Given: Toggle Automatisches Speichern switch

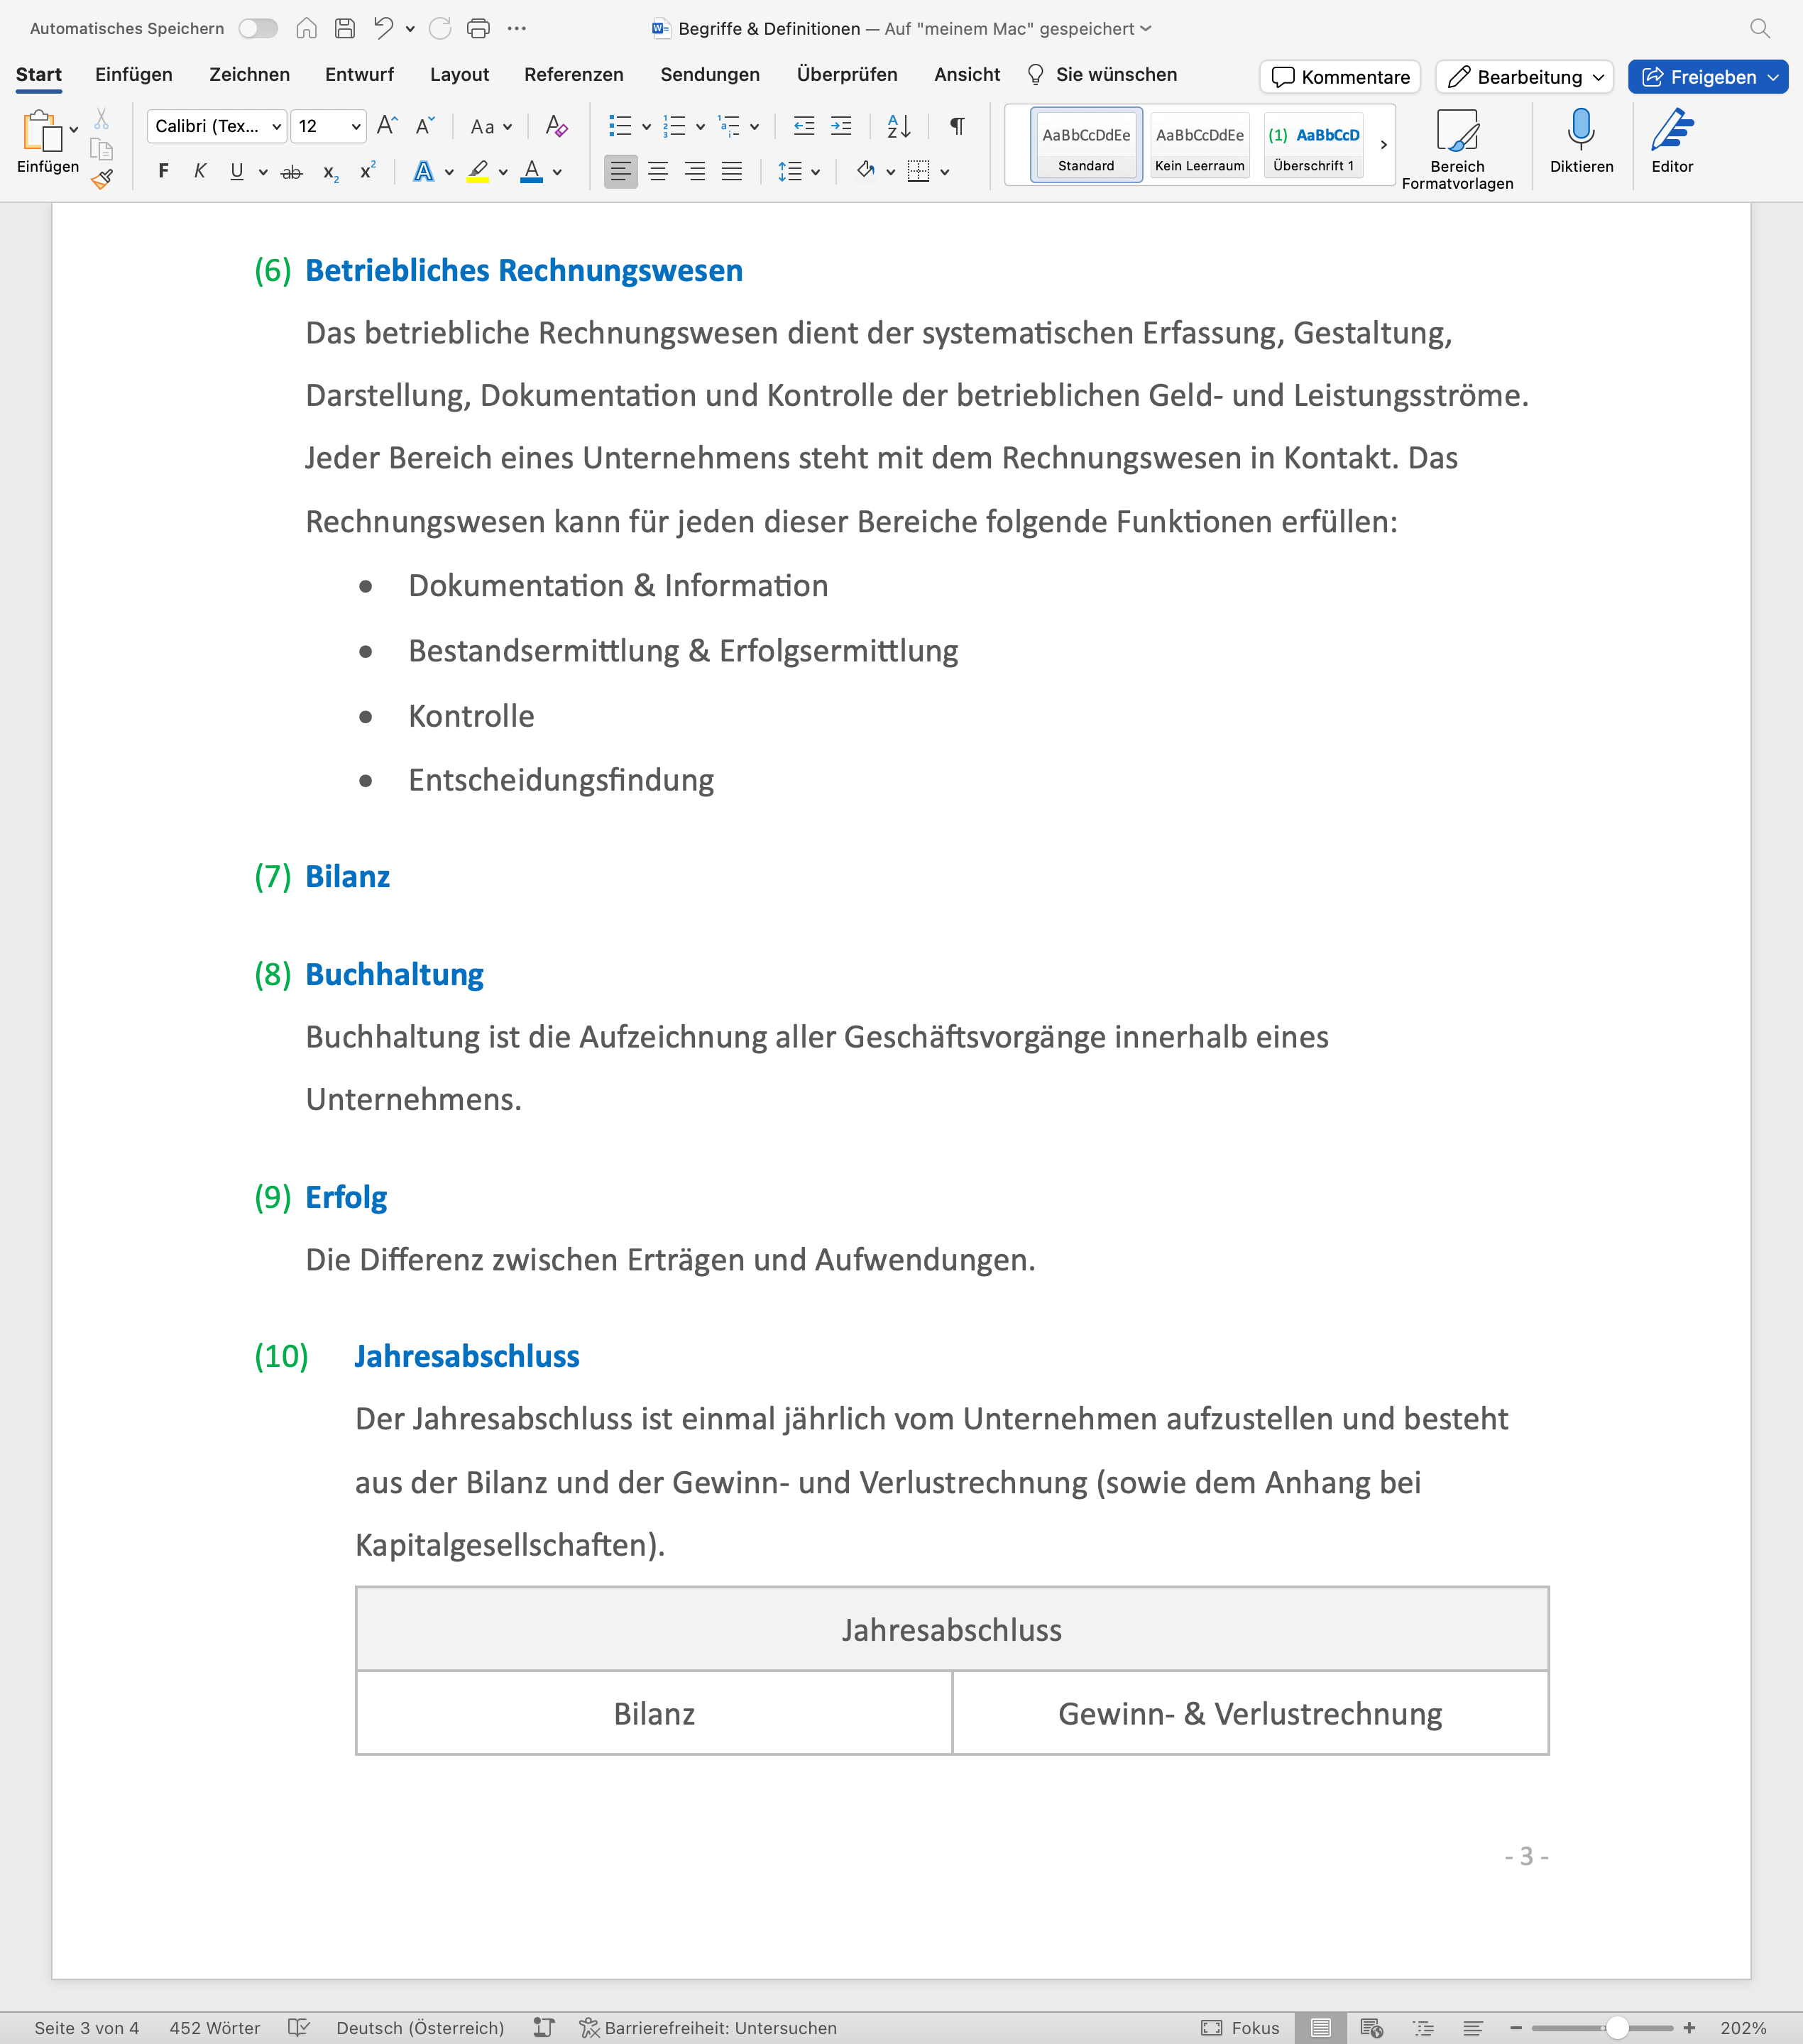Looking at the screenshot, I should click(258, 28).
